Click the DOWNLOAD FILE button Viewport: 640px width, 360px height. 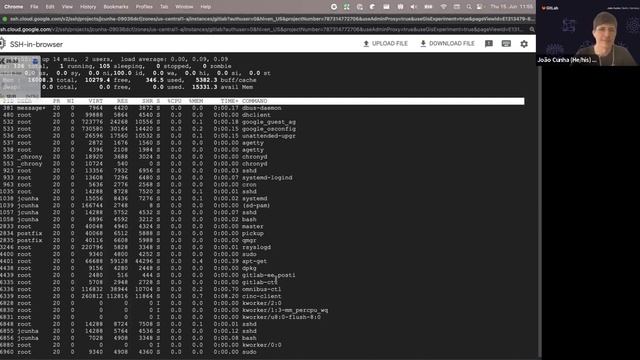[x=447, y=43]
